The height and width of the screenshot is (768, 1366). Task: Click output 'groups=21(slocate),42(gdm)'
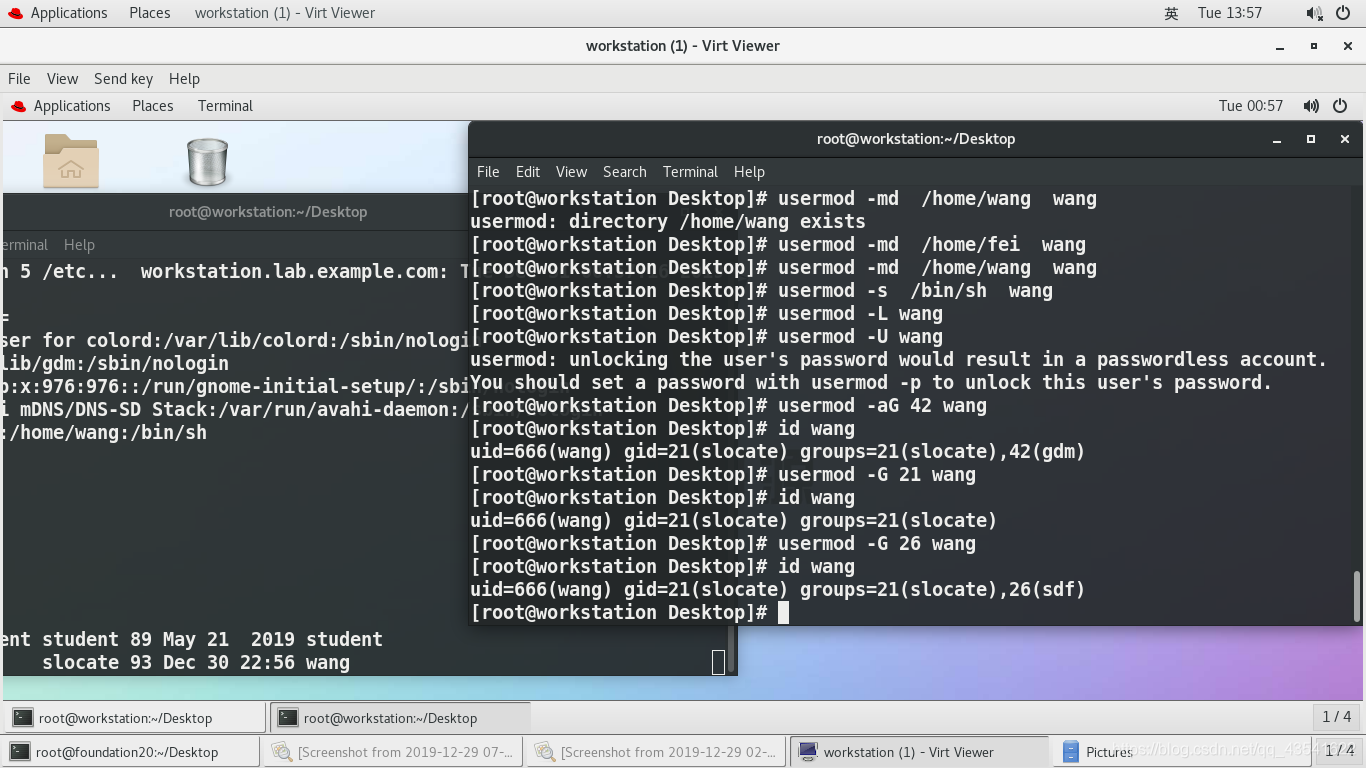942,452
